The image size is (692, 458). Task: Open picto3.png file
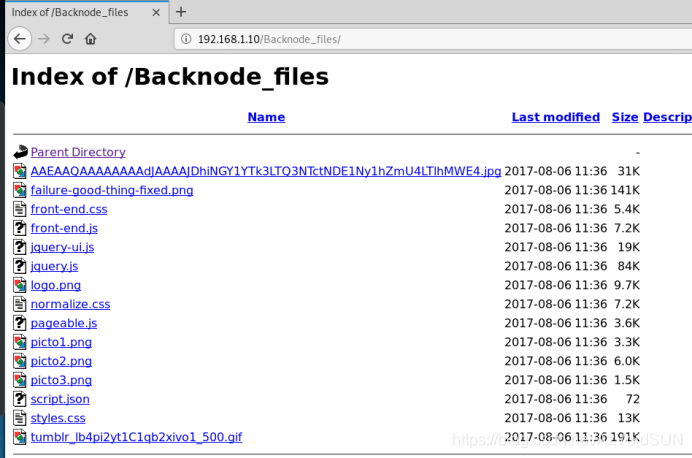click(61, 380)
